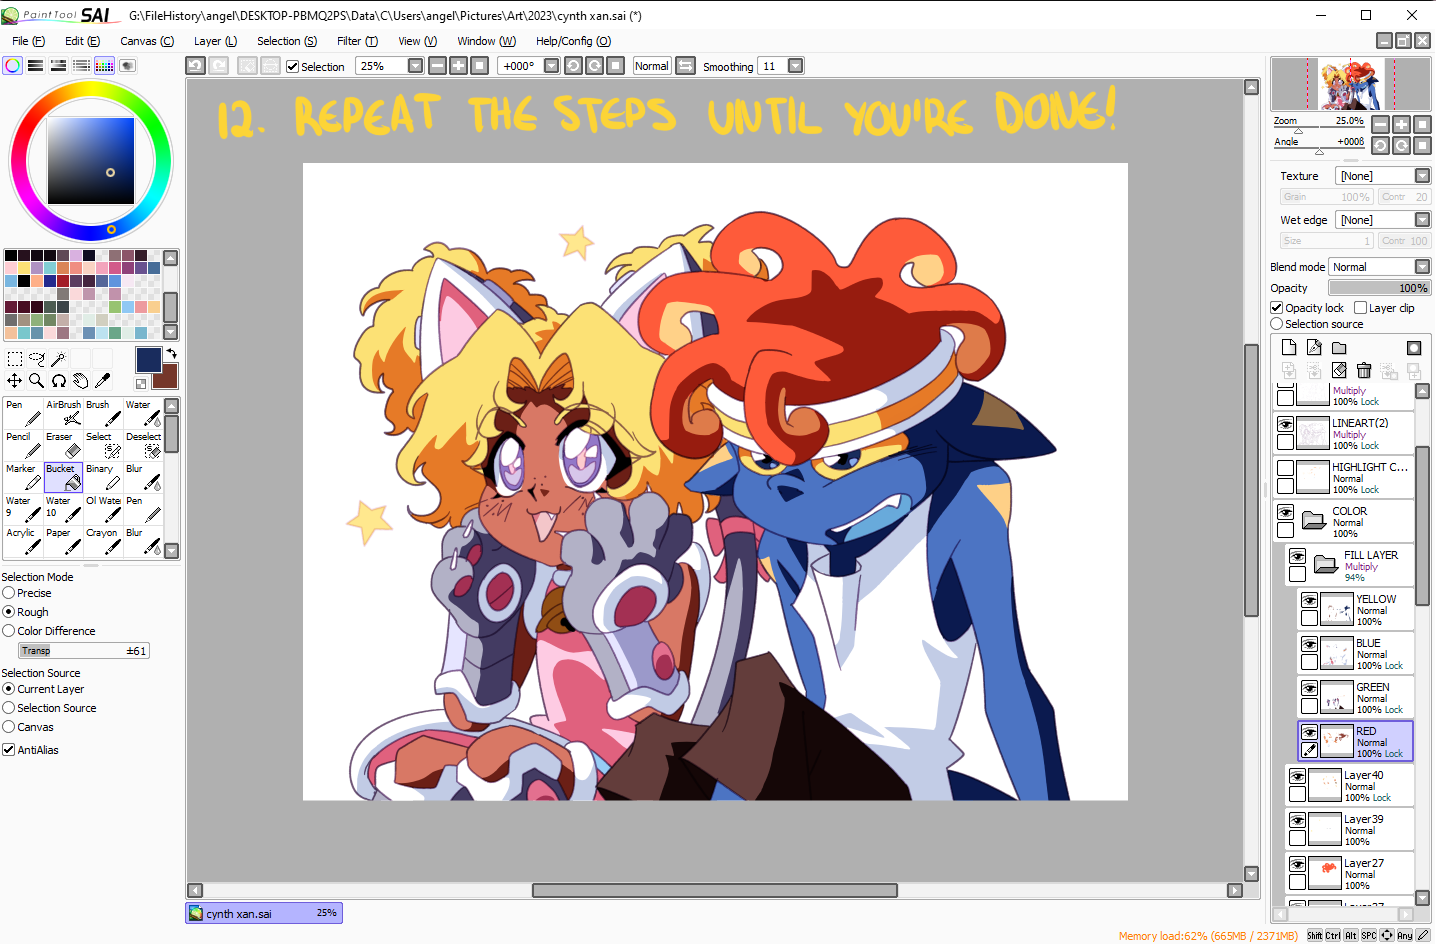Uncheck the Opacity lock checkbox
Viewport: 1436px width, 944px height.
click(1277, 308)
